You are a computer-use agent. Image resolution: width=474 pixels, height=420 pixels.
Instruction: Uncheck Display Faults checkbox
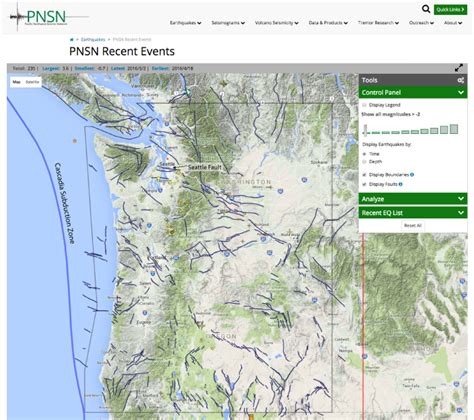coord(364,184)
